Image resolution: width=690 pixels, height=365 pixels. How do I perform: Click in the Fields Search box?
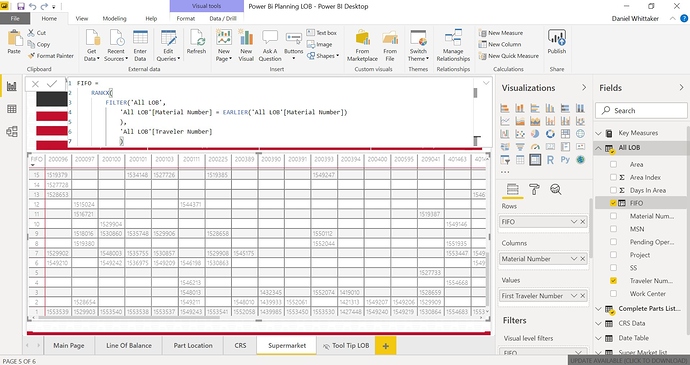641,111
